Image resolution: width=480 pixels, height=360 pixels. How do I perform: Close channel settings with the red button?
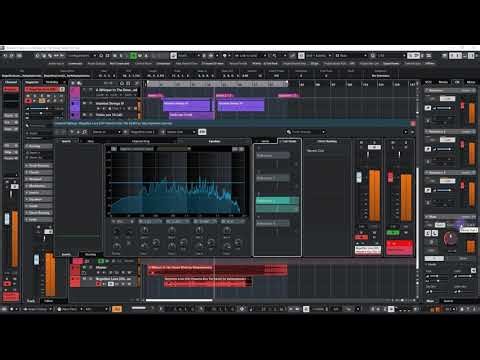[x=413, y=124]
